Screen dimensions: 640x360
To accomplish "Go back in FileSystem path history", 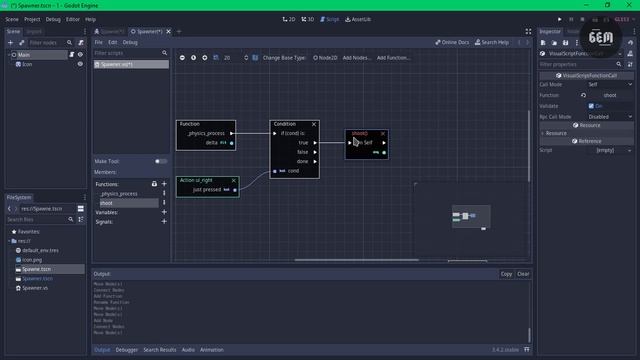I will tap(9, 209).
